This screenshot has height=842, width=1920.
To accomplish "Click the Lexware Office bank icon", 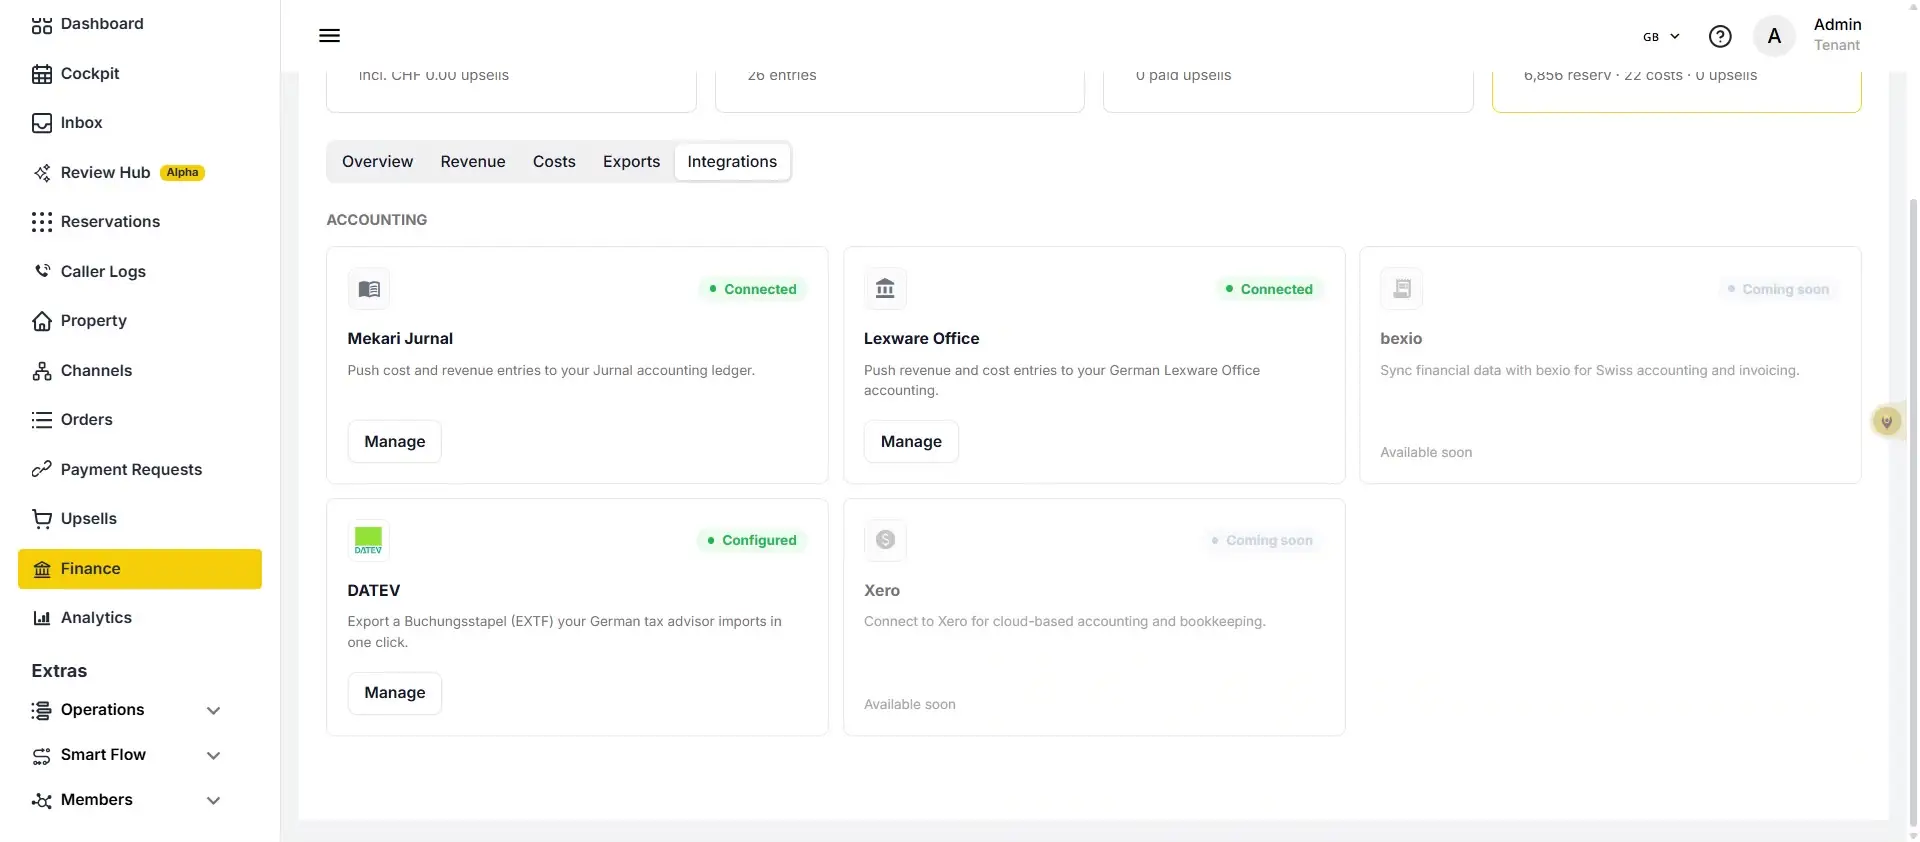I will (x=885, y=289).
